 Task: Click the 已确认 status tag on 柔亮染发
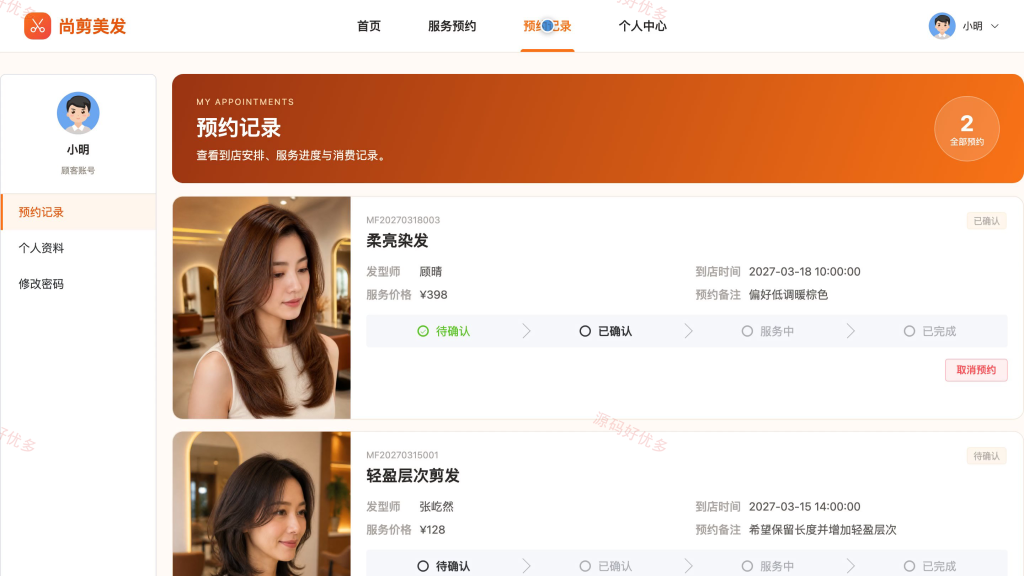[987, 221]
